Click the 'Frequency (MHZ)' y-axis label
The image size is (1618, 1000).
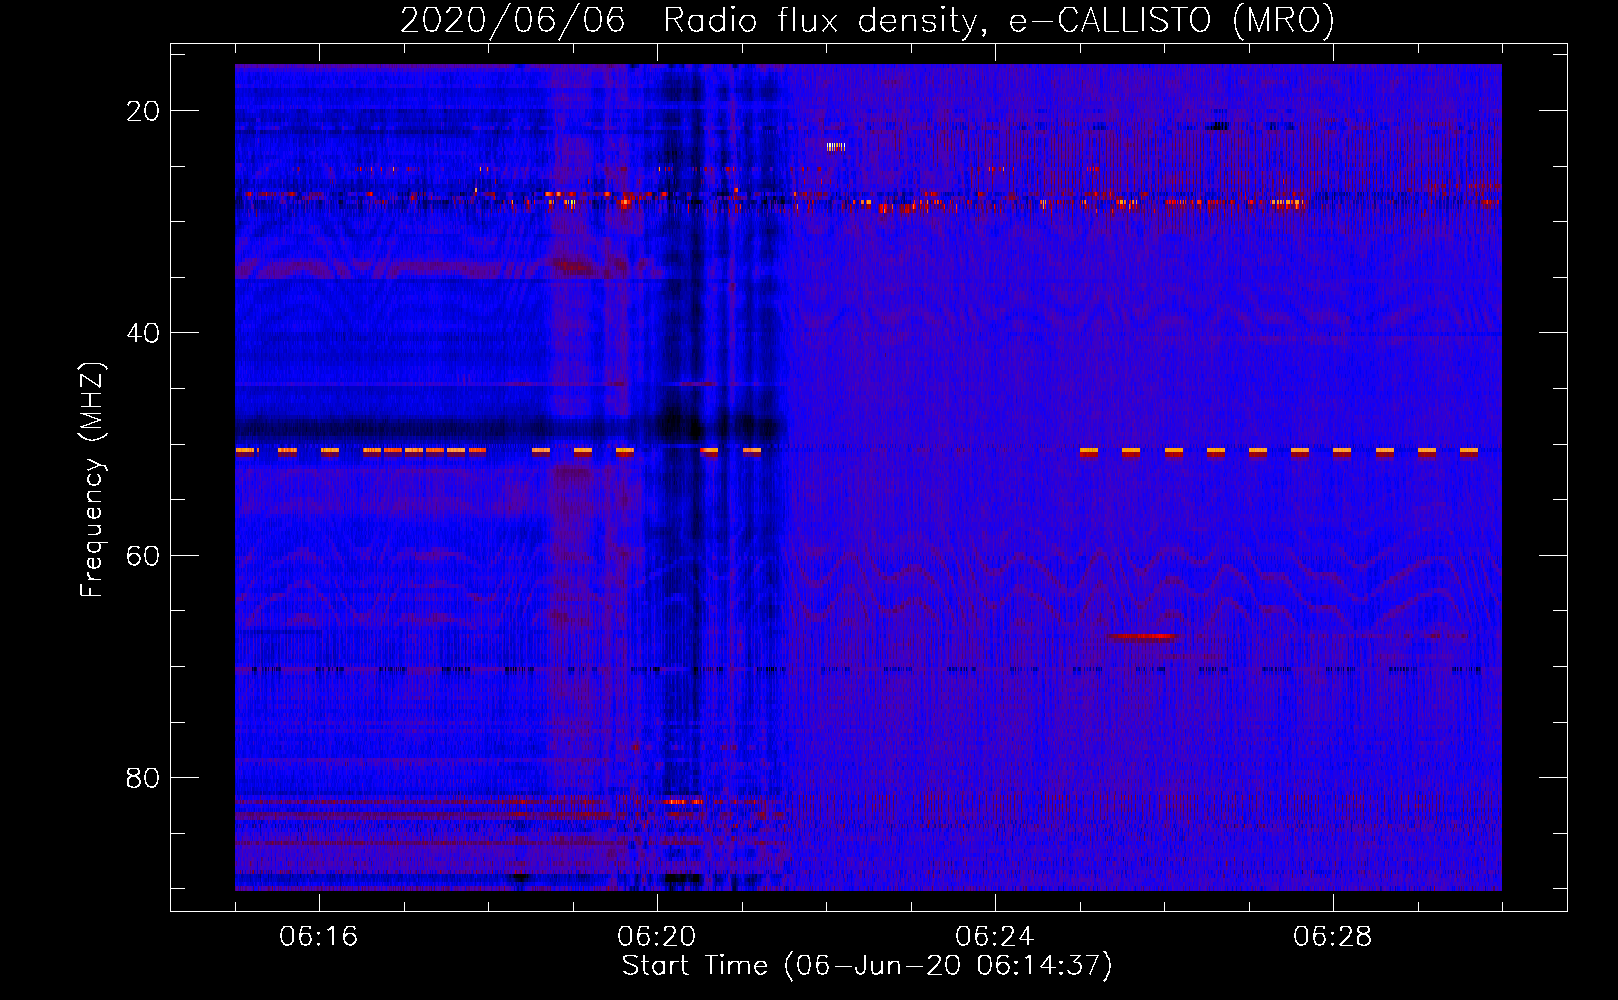click(x=92, y=480)
